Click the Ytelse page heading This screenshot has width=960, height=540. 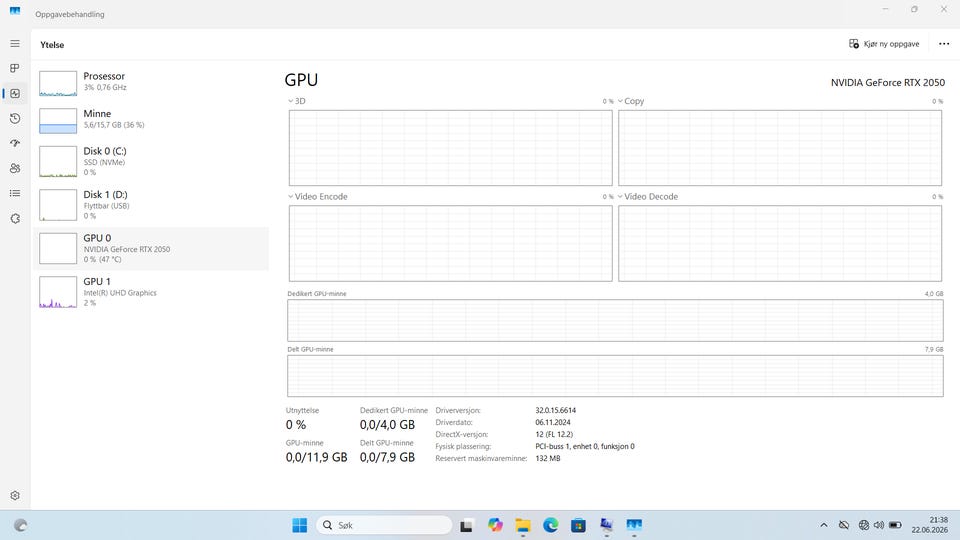click(52, 45)
